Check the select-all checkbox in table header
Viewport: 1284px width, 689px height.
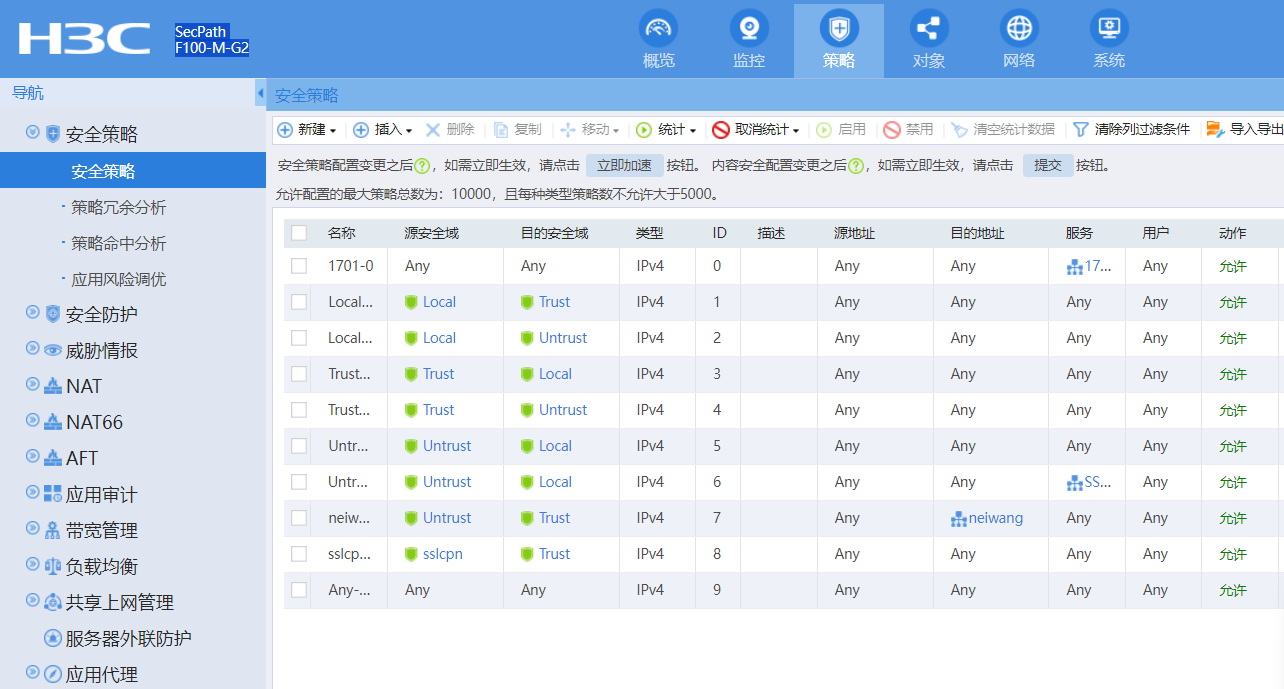(299, 233)
